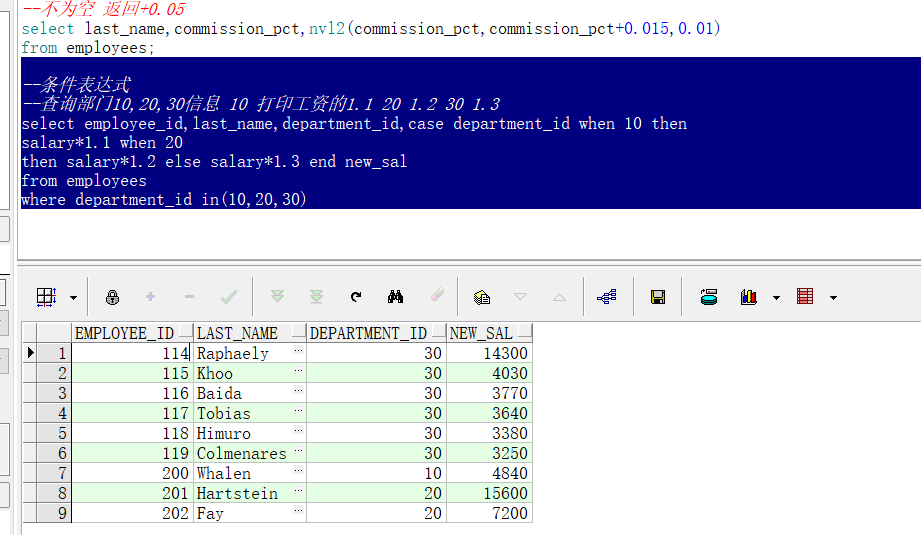
Task: Click the NEW_SAL value 7200
Action: pos(489,513)
